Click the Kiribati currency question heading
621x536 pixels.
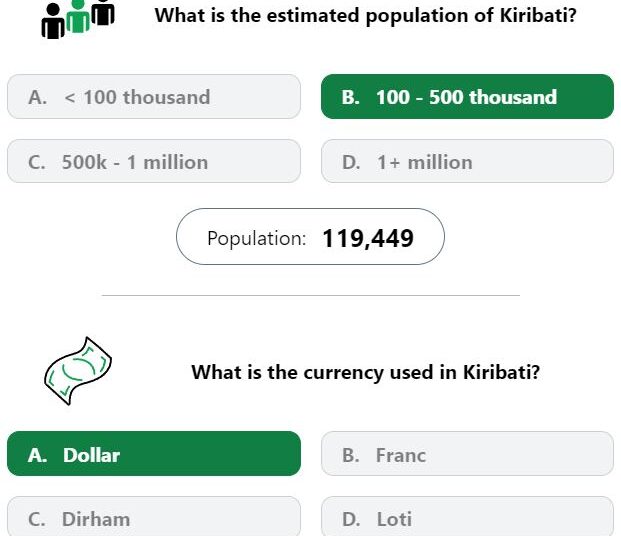[x=366, y=372]
